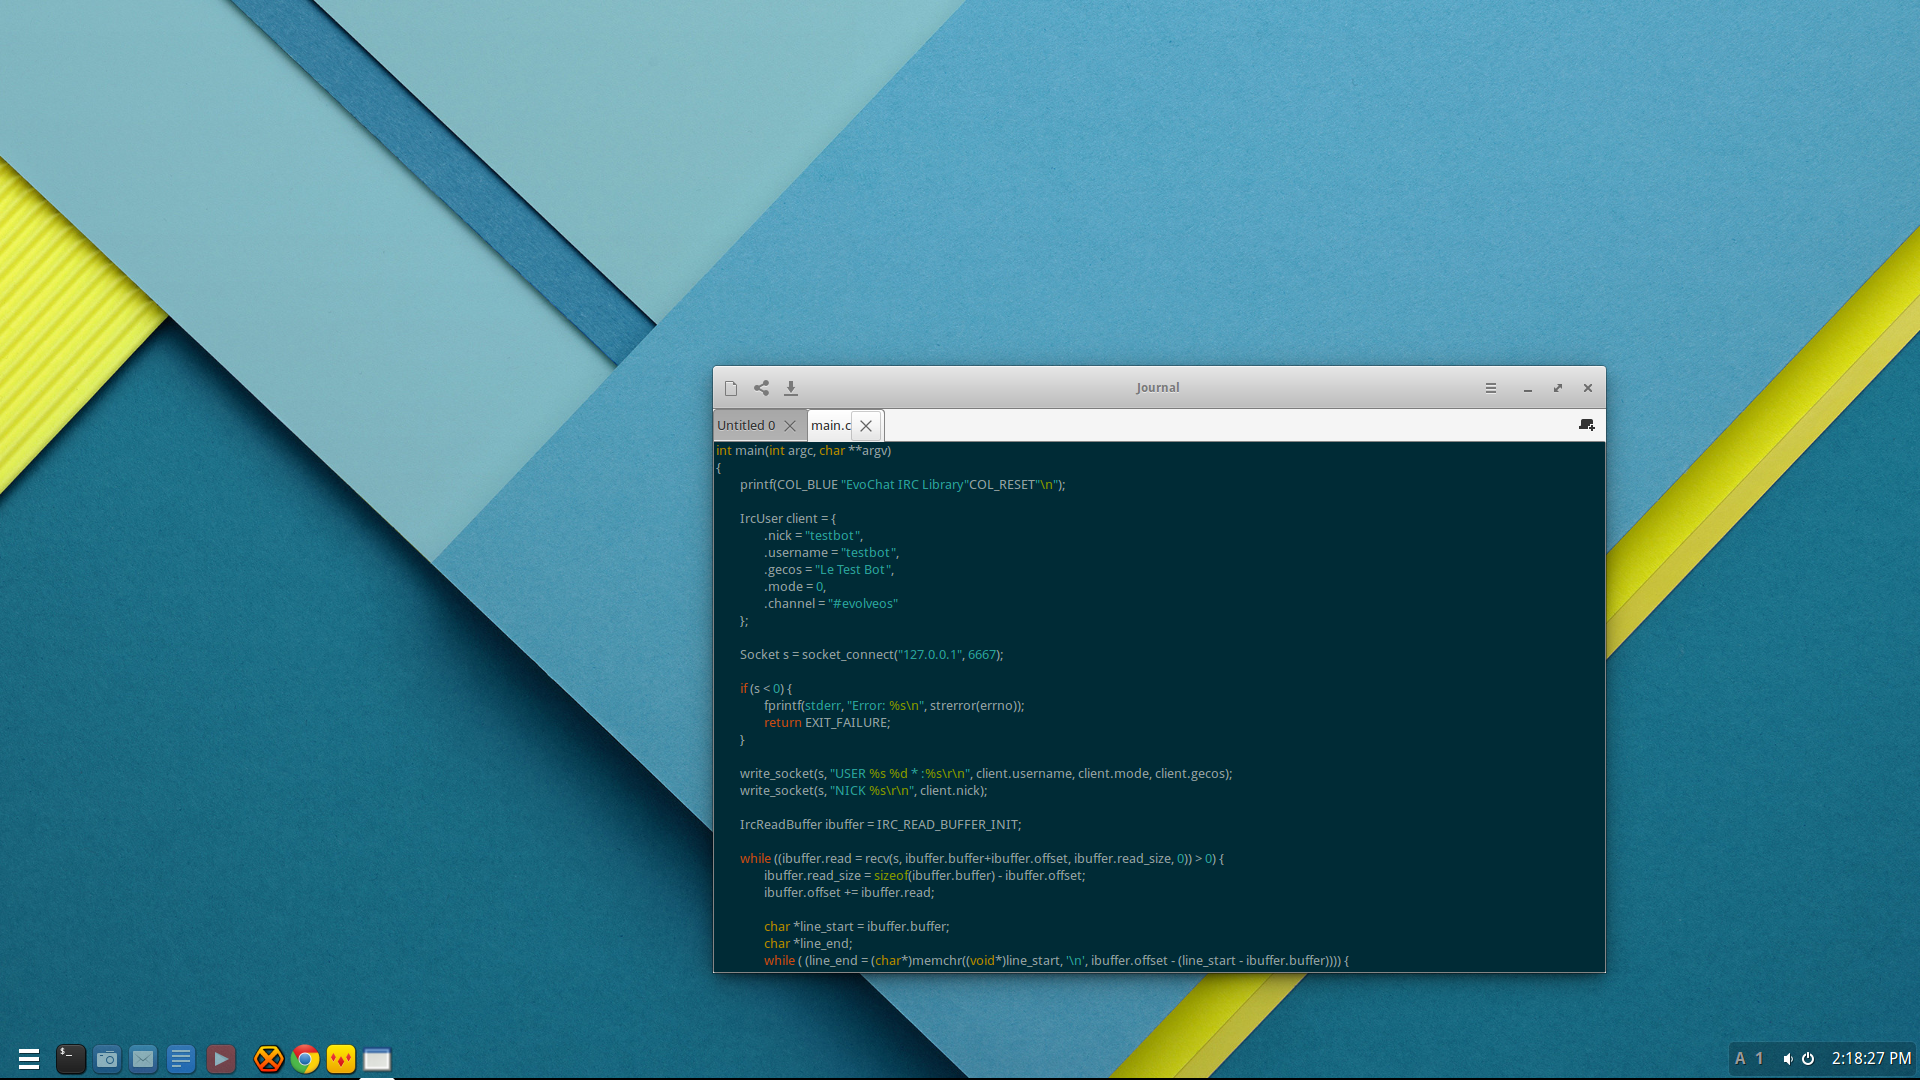Maximize the Journal window
The image size is (1920, 1080).
point(1558,388)
